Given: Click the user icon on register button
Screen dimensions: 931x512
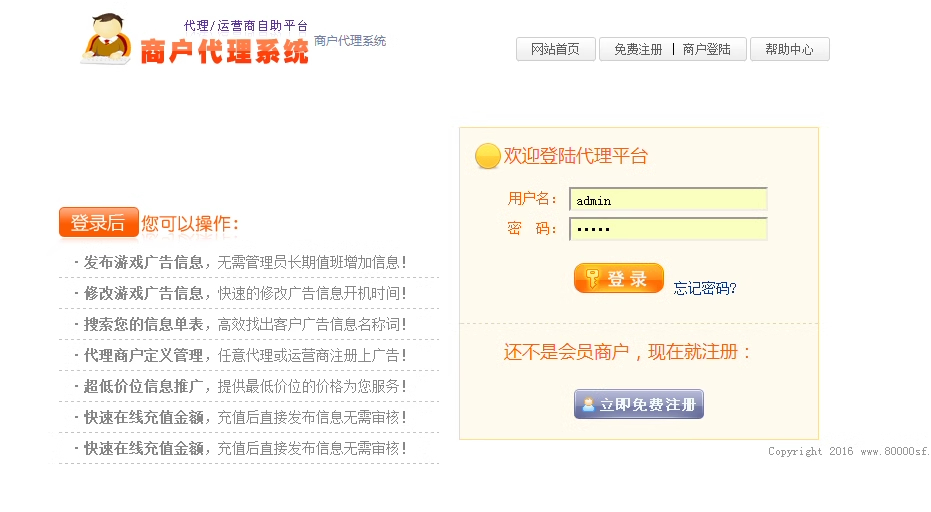Looking at the screenshot, I should pos(588,404).
